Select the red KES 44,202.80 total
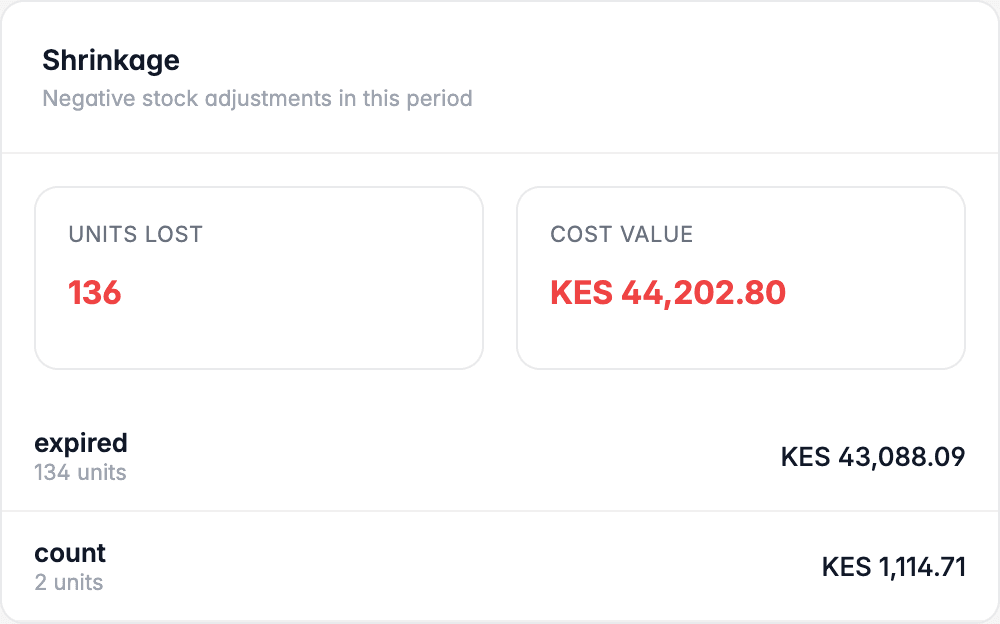 click(668, 293)
